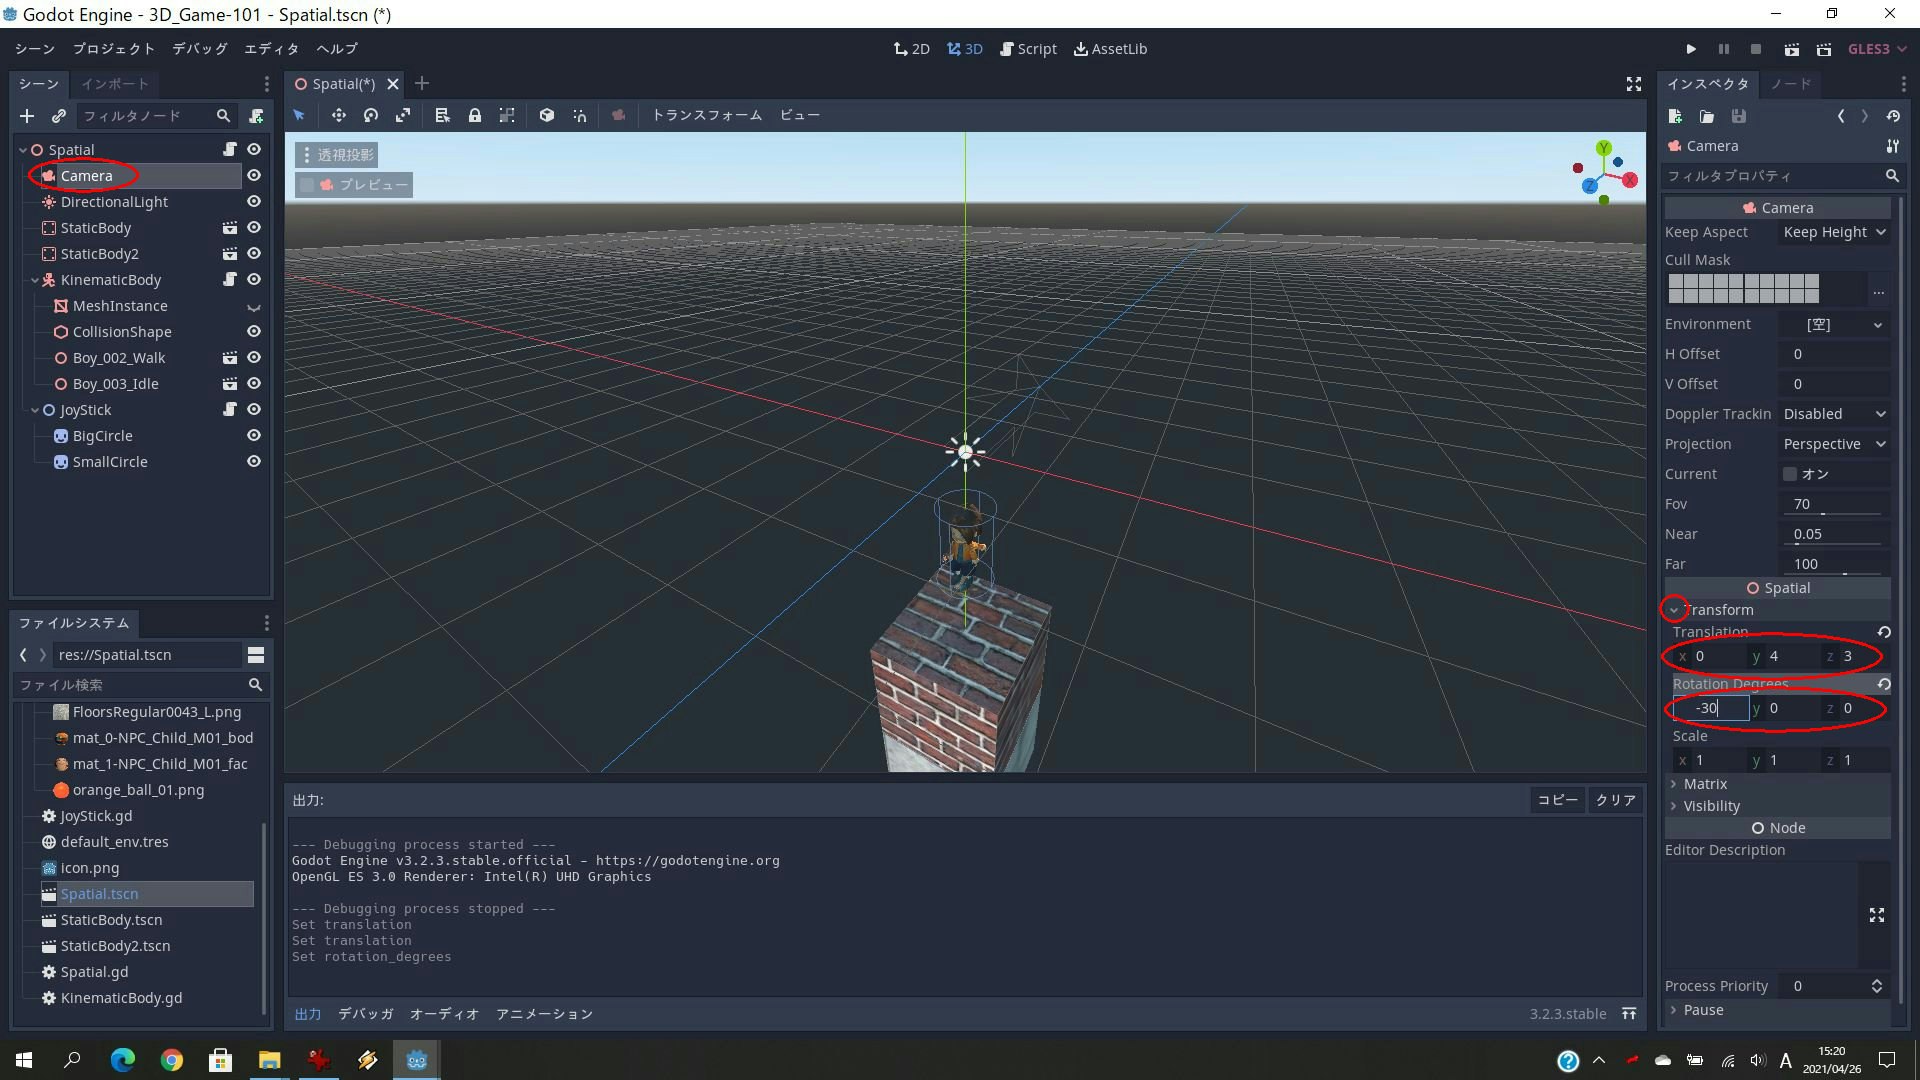1920x1080 pixels.
Task: Click the クリア button in the output panel
Action: click(x=1614, y=799)
